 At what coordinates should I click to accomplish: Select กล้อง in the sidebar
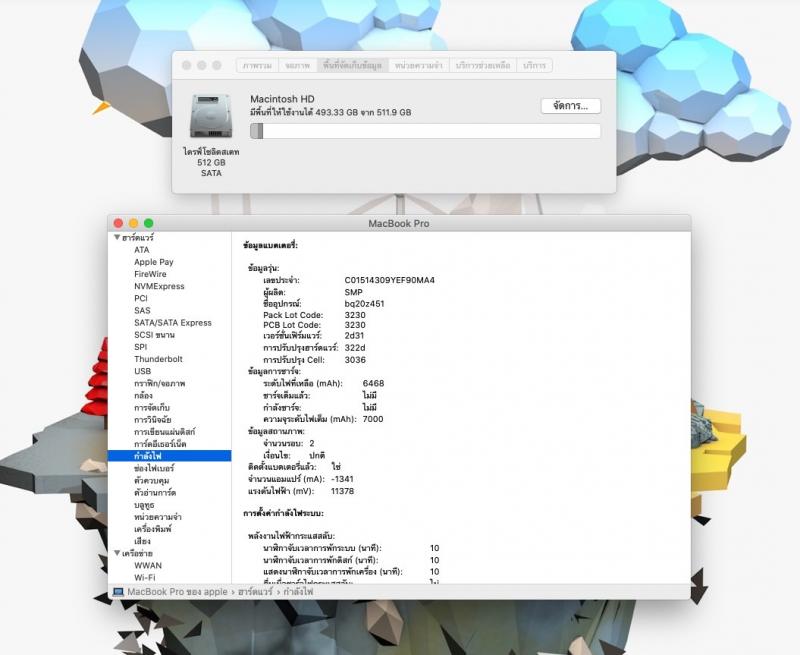tap(143, 396)
